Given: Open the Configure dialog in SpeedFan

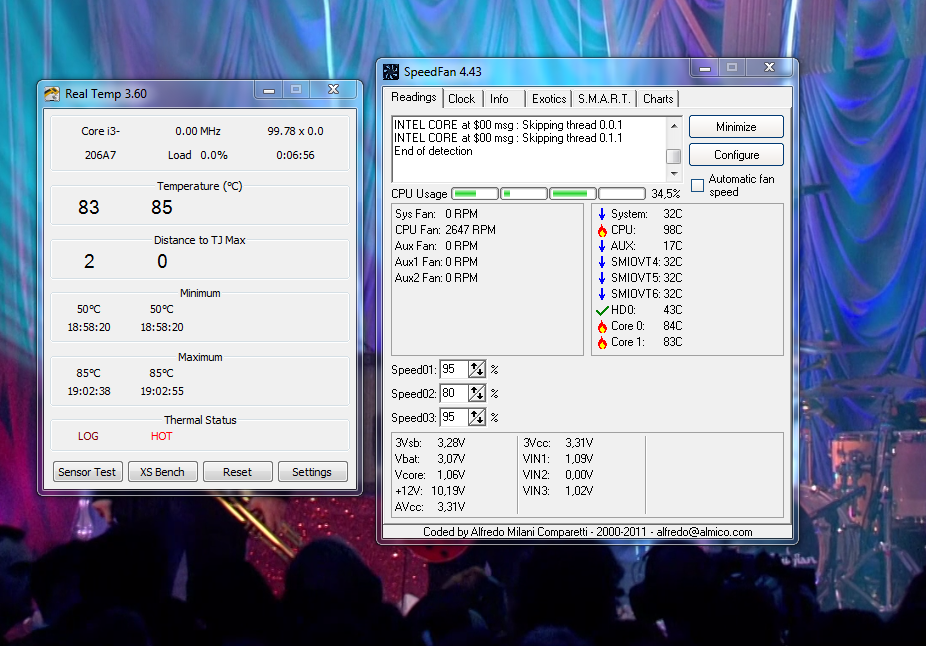Looking at the screenshot, I should pos(736,155).
